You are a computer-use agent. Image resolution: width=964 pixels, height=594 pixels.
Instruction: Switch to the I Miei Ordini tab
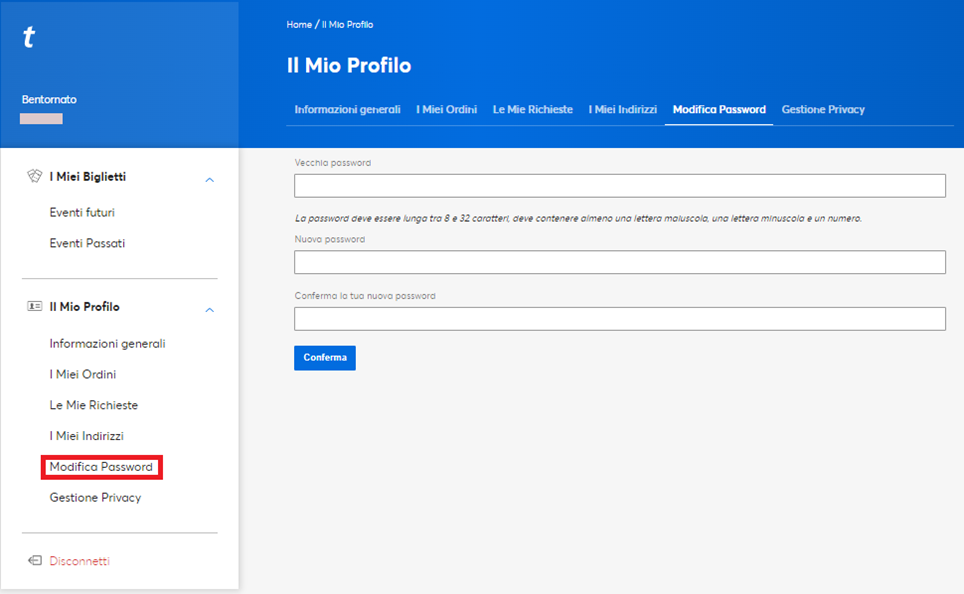446,110
